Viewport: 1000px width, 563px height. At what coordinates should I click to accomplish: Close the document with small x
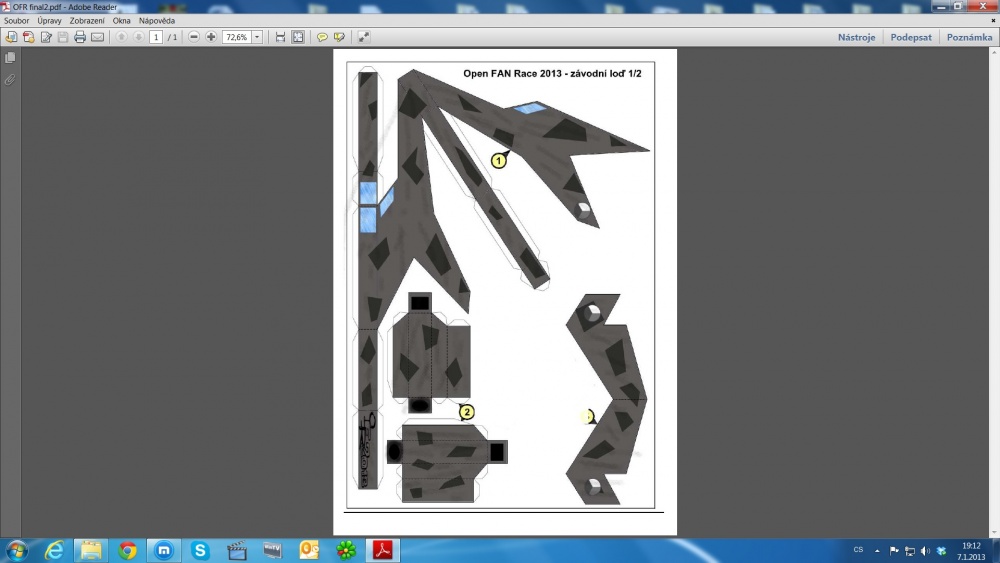993,20
